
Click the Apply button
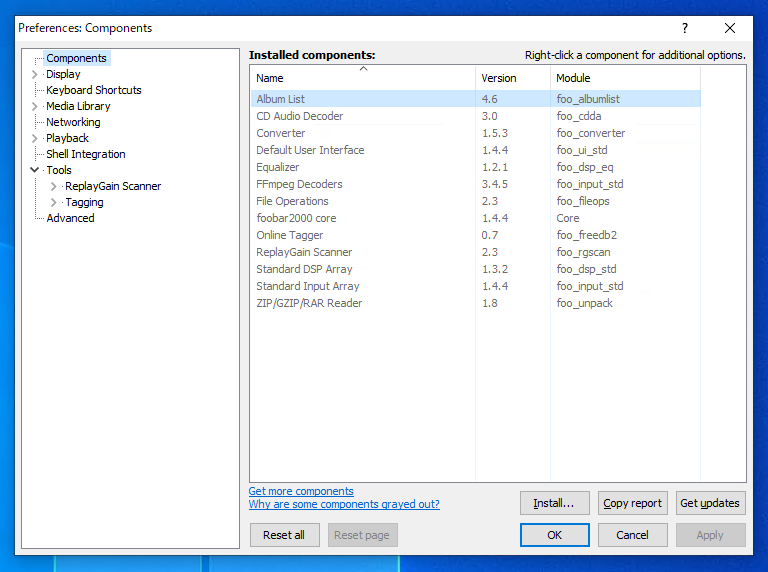pos(710,535)
